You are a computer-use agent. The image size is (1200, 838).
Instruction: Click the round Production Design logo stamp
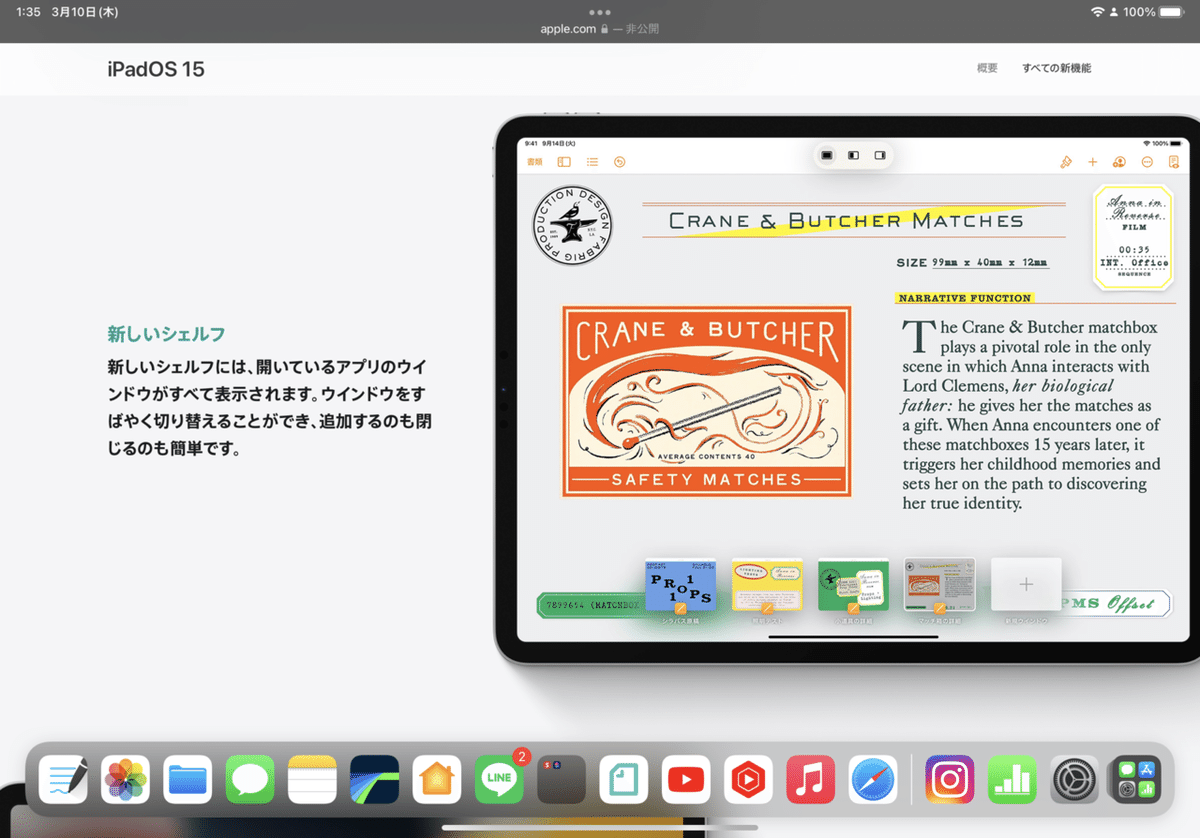click(x=573, y=226)
